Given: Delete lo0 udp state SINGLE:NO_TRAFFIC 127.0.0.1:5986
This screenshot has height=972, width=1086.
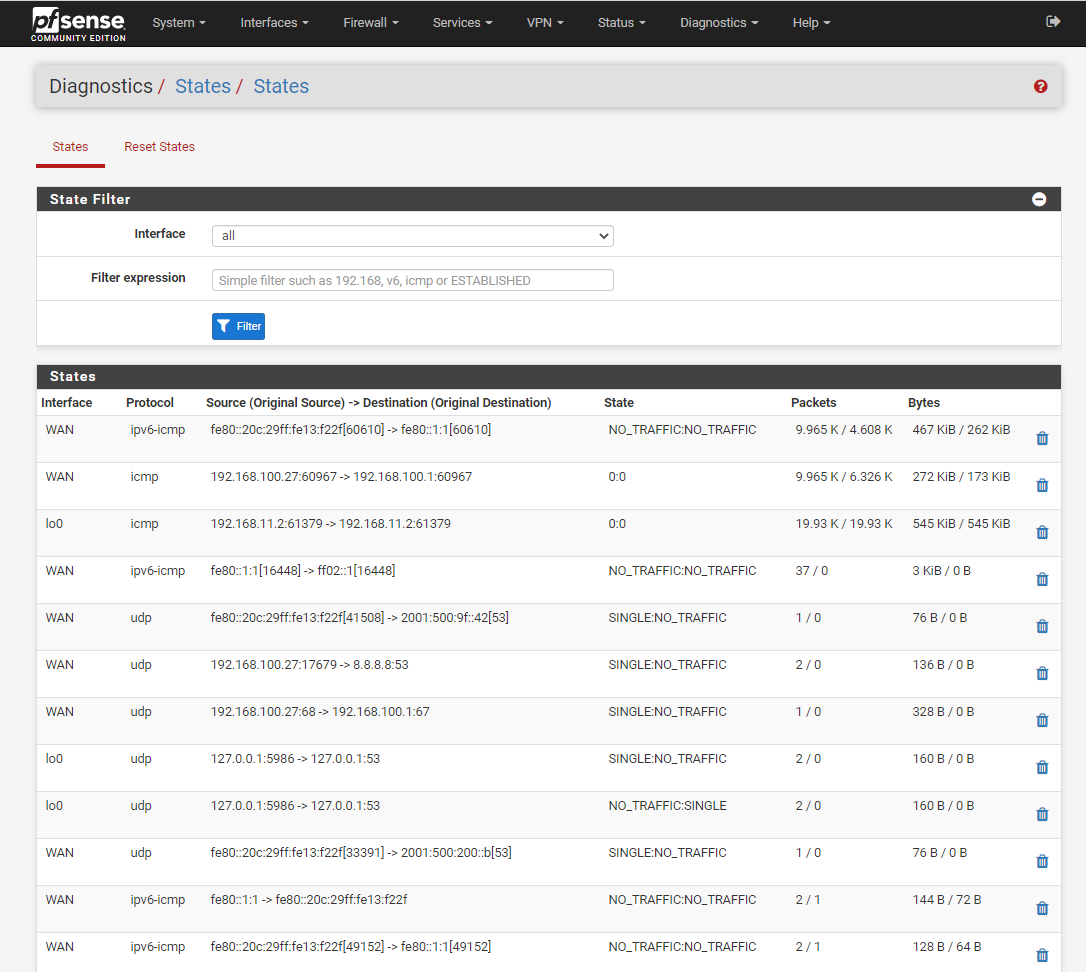Looking at the screenshot, I should click(1042, 768).
